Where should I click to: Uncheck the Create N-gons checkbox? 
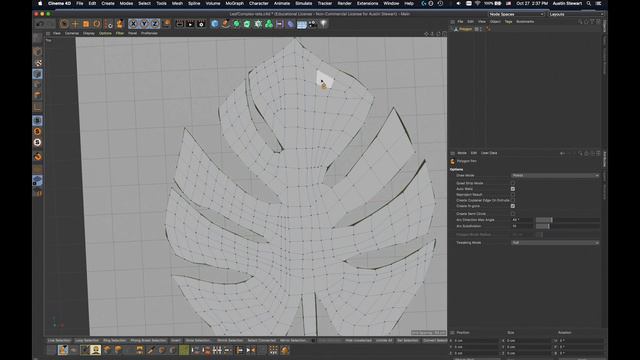(513, 206)
